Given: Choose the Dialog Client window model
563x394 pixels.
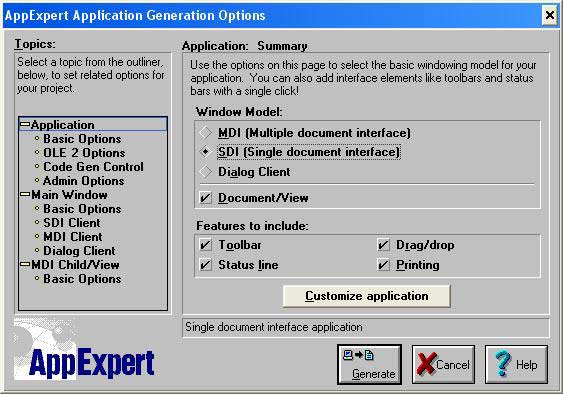Looking at the screenshot, I should tap(205, 171).
